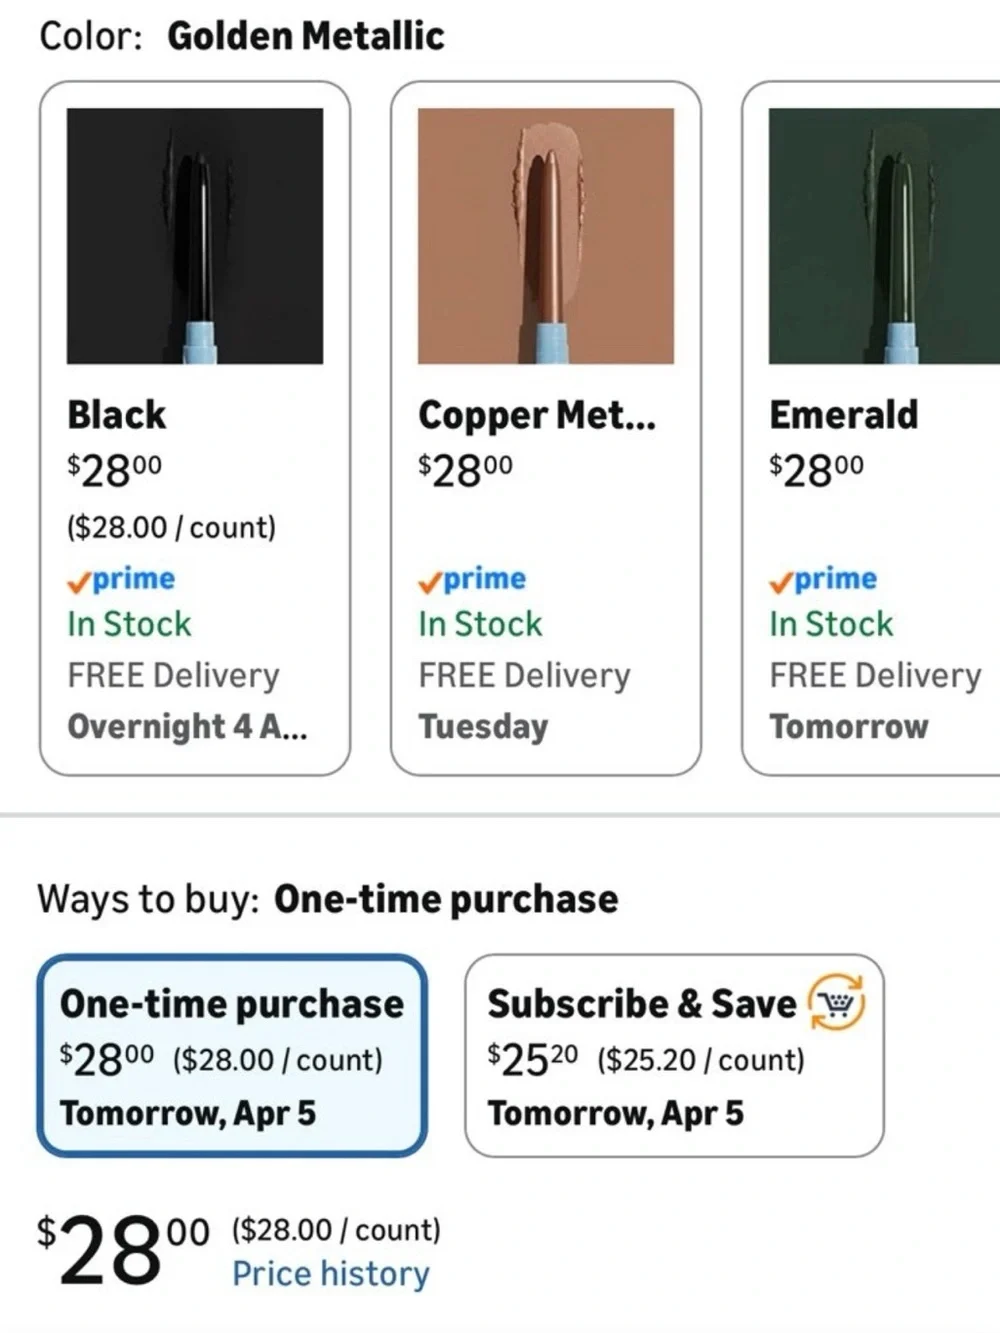This screenshot has width=1000, height=1333.
Task: Click the Emerald color title
Action: click(843, 415)
